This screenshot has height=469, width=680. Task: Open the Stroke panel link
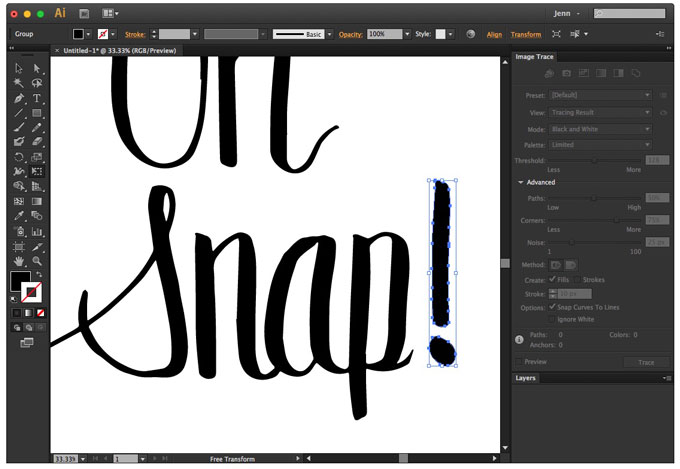135,34
